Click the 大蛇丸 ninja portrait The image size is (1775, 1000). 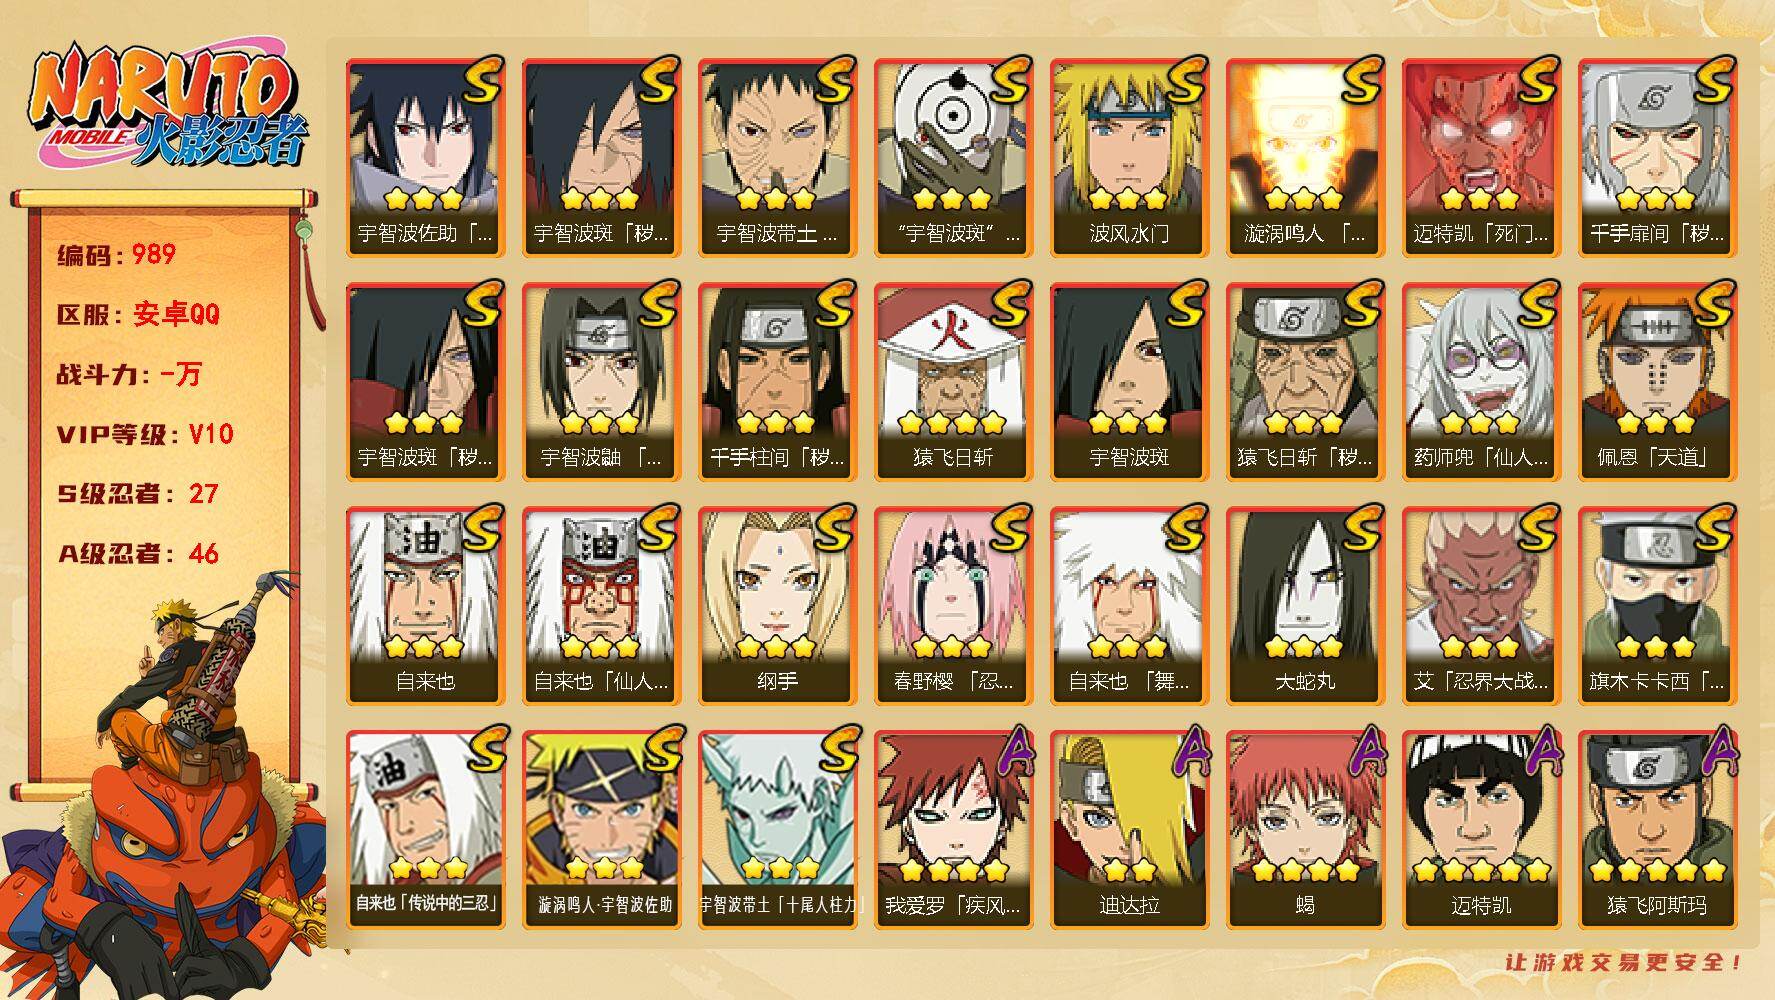click(x=1305, y=605)
